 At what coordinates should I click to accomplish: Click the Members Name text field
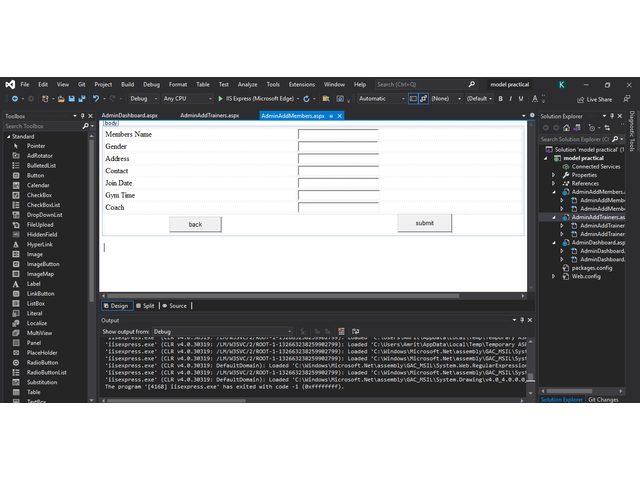pyautogui.click(x=338, y=134)
